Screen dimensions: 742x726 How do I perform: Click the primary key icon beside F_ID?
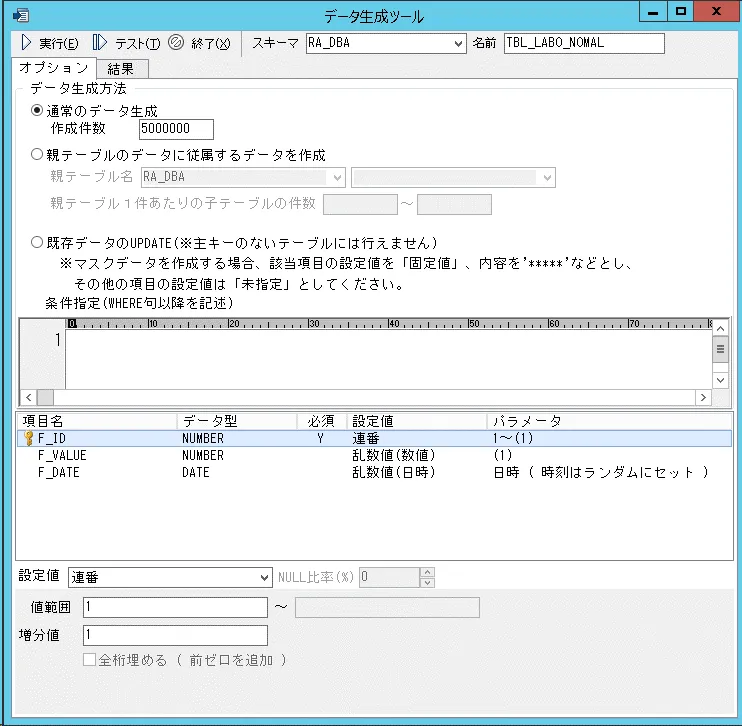click(29, 438)
